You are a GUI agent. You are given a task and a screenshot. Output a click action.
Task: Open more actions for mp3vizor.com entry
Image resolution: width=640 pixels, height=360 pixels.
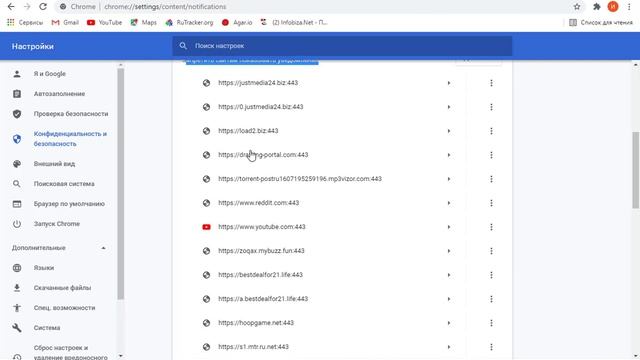coord(491,179)
